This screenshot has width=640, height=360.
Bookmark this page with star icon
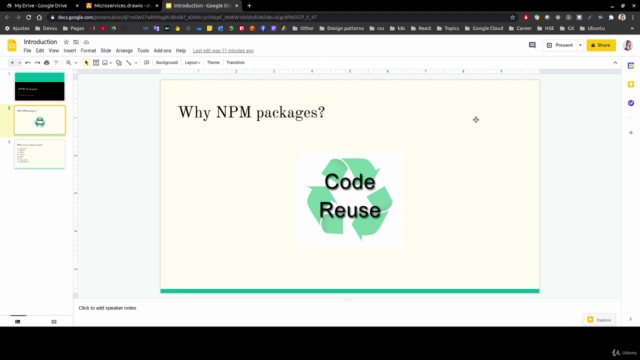click(513, 18)
